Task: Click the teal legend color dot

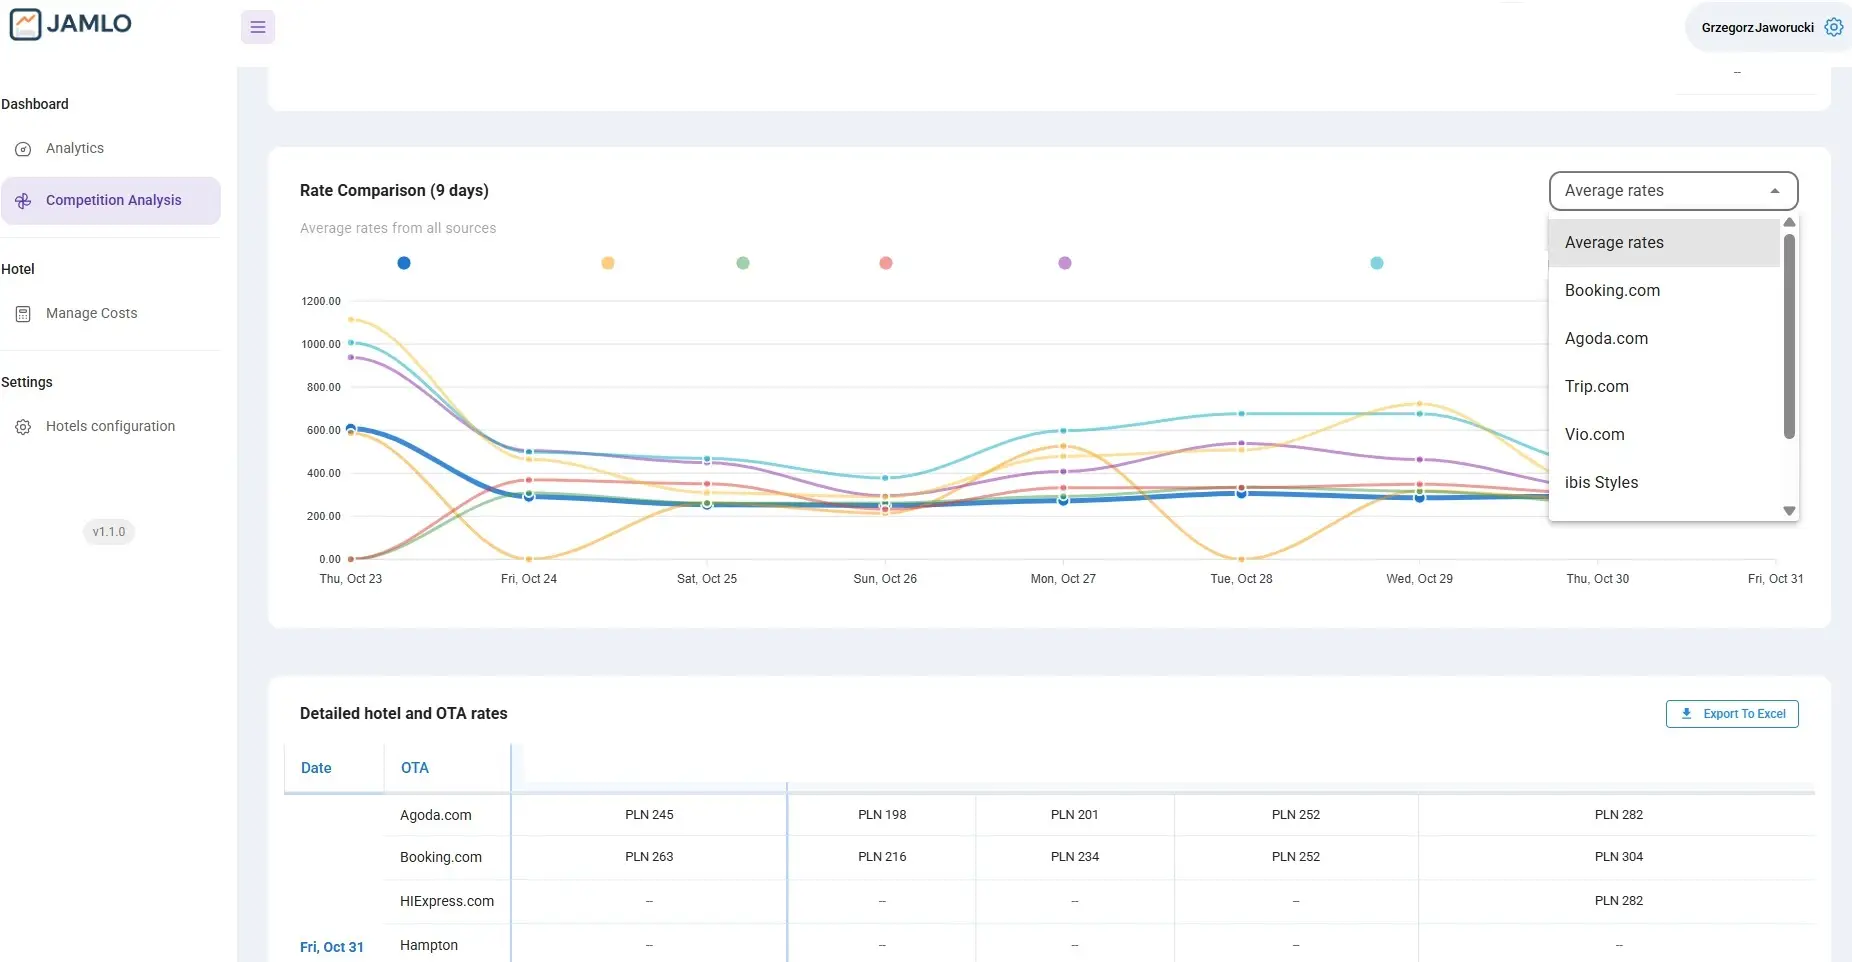Action: 1377,263
